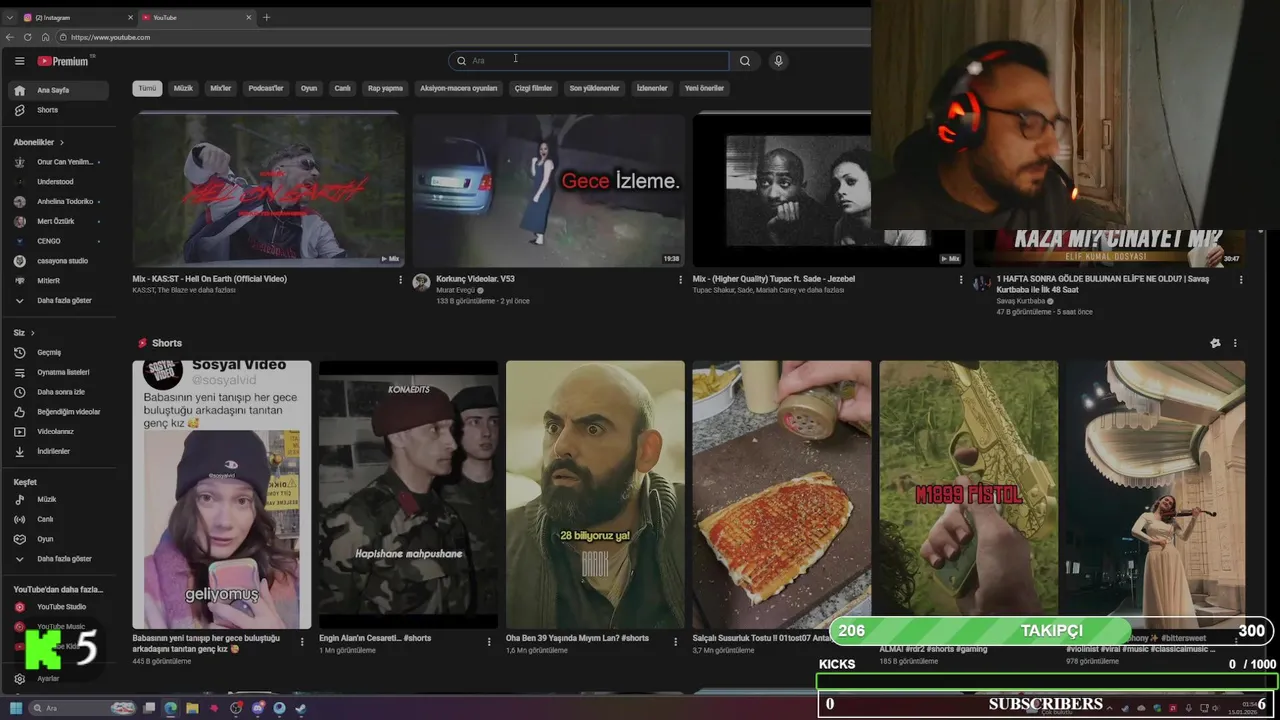Expand Daha fazla göster under Keşfet
Image resolution: width=1280 pixels, height=720 pixels.
coord(58,559)
